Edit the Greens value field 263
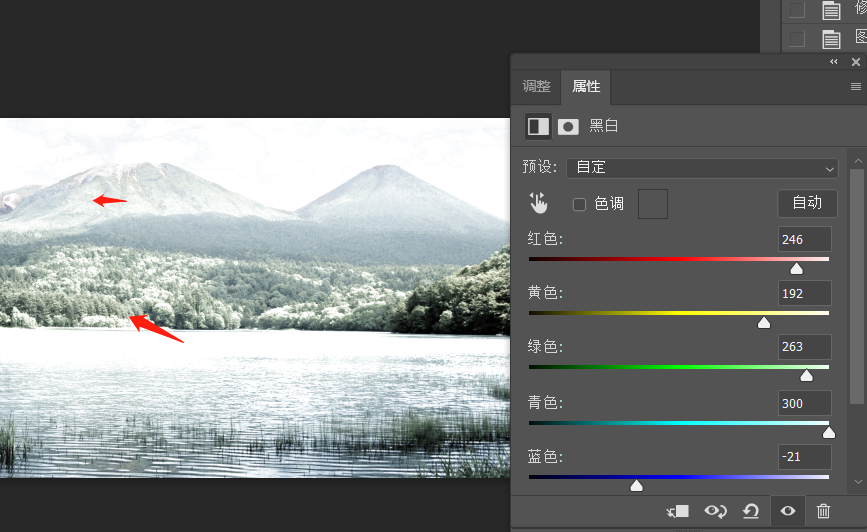 [805, 347]
